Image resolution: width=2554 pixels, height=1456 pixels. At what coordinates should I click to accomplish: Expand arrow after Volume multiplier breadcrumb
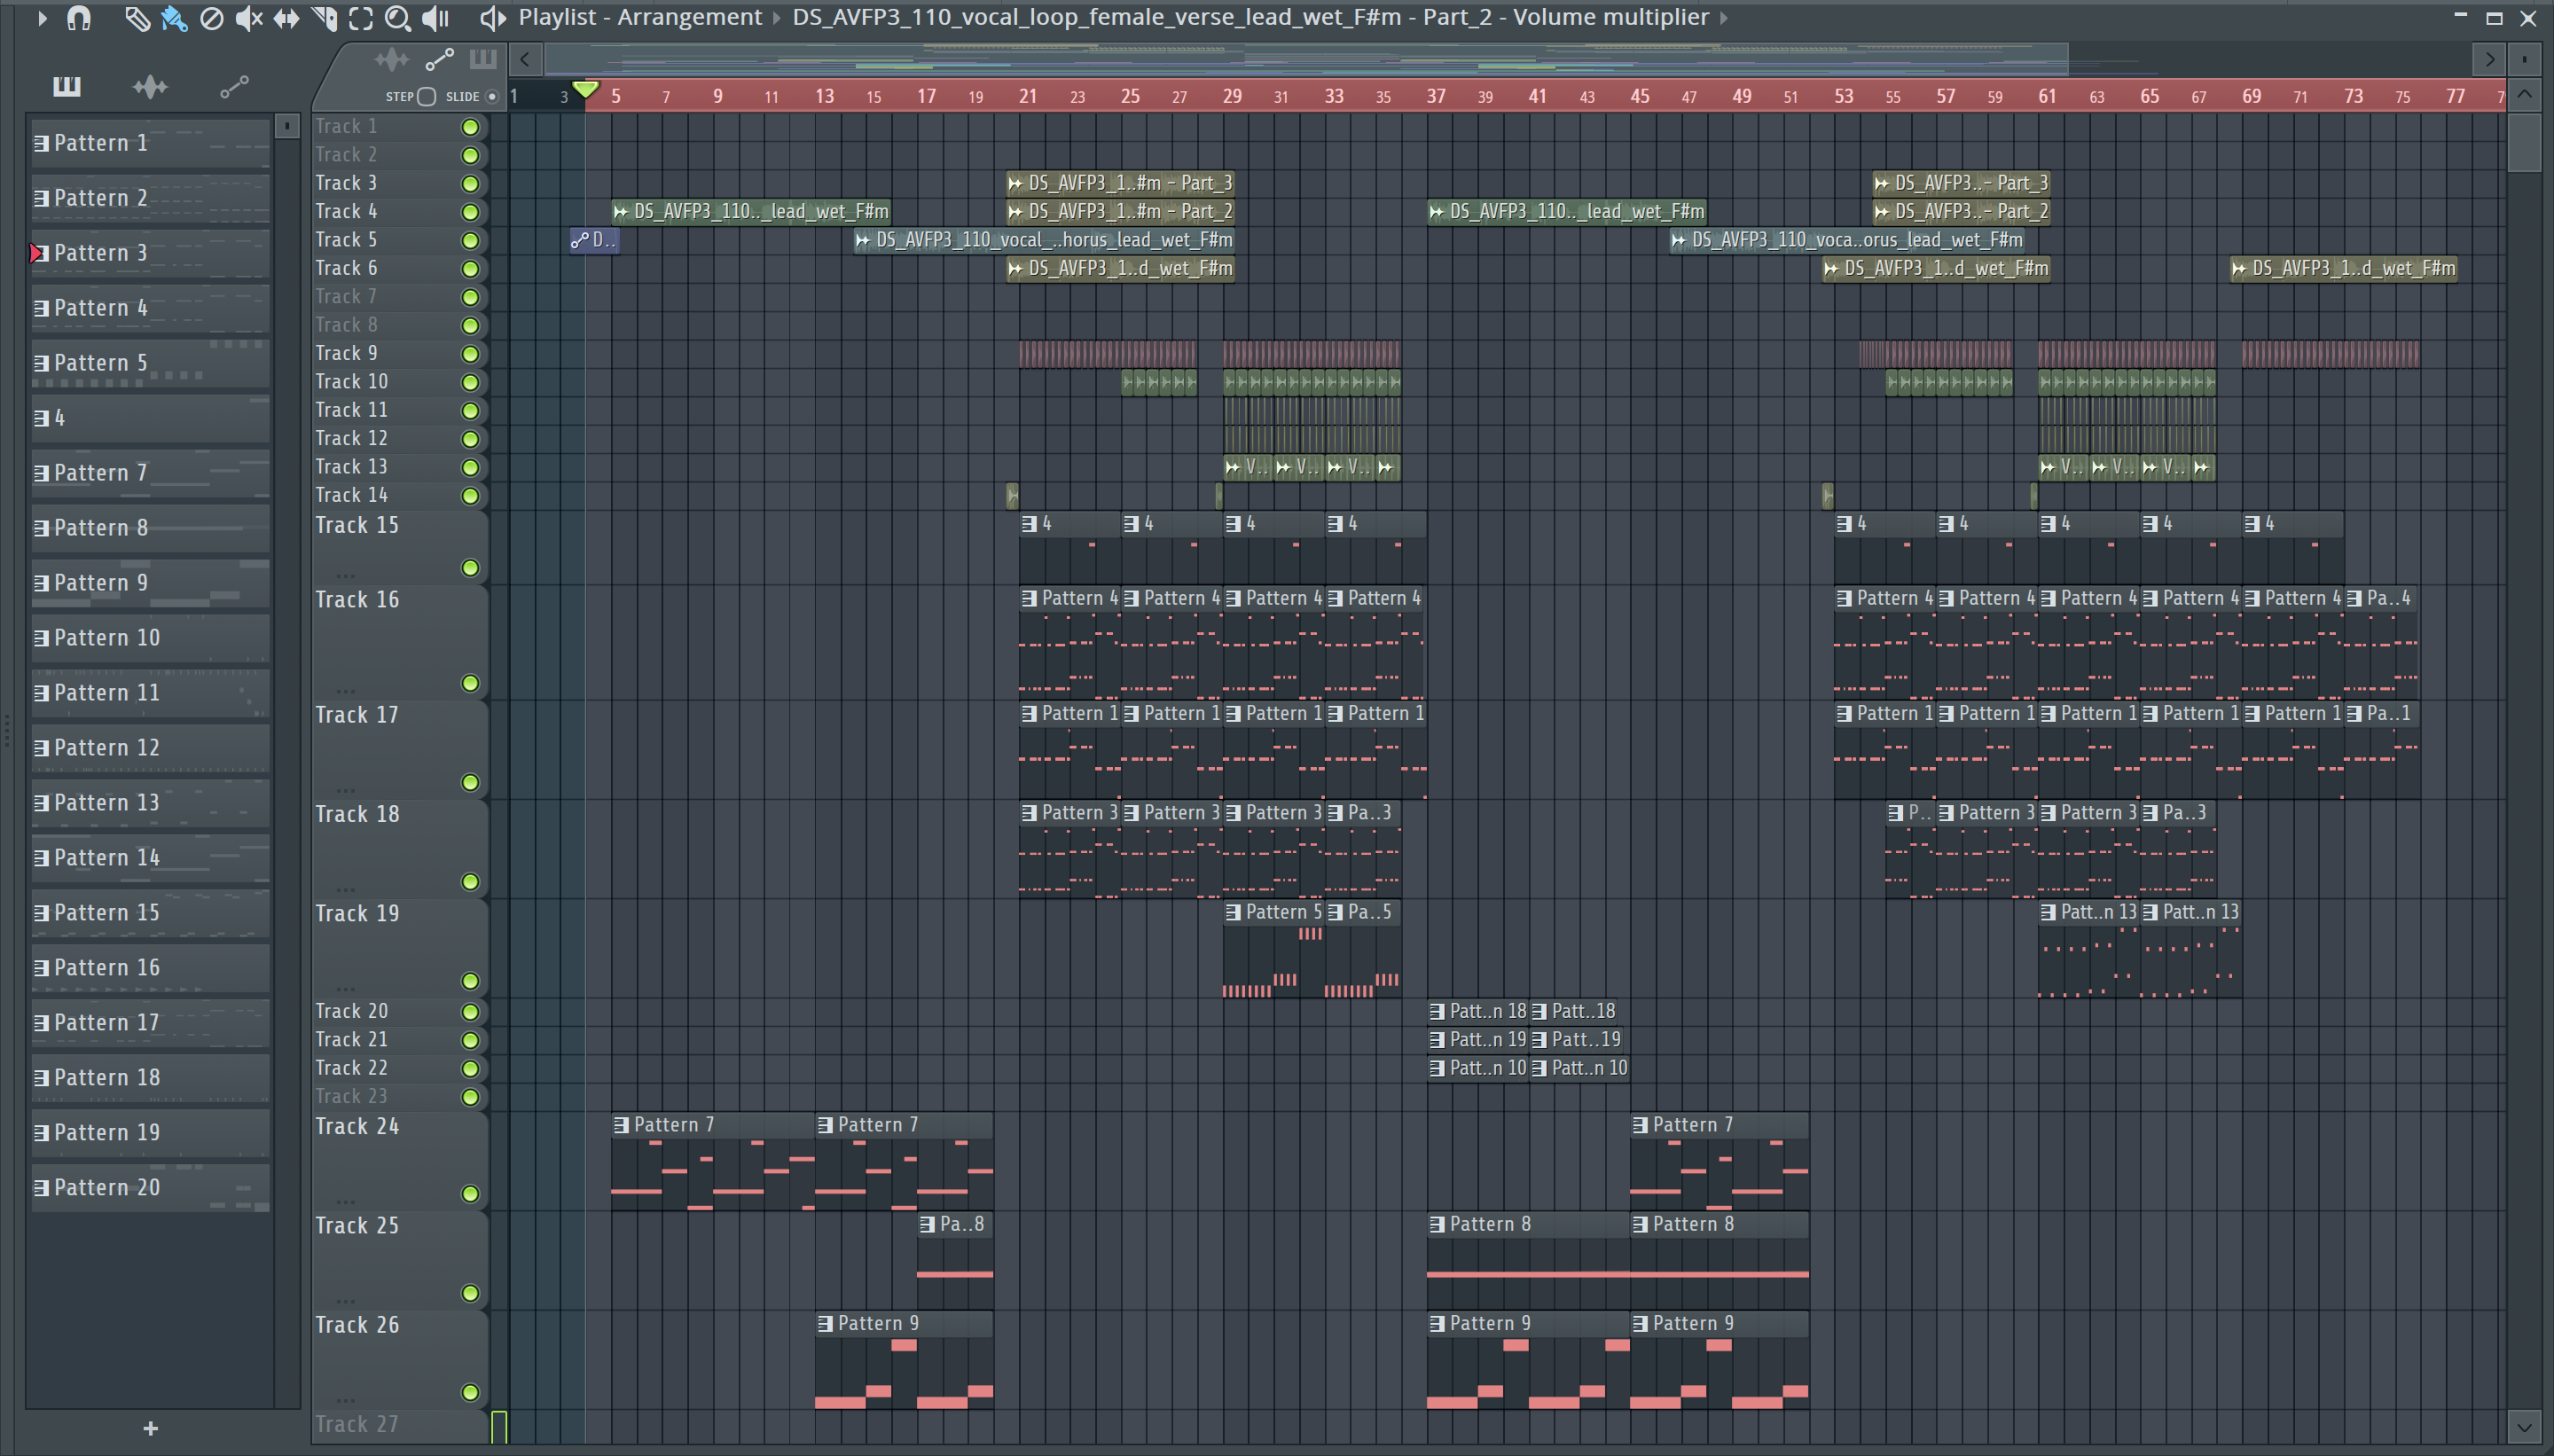tap(1723, 17)
